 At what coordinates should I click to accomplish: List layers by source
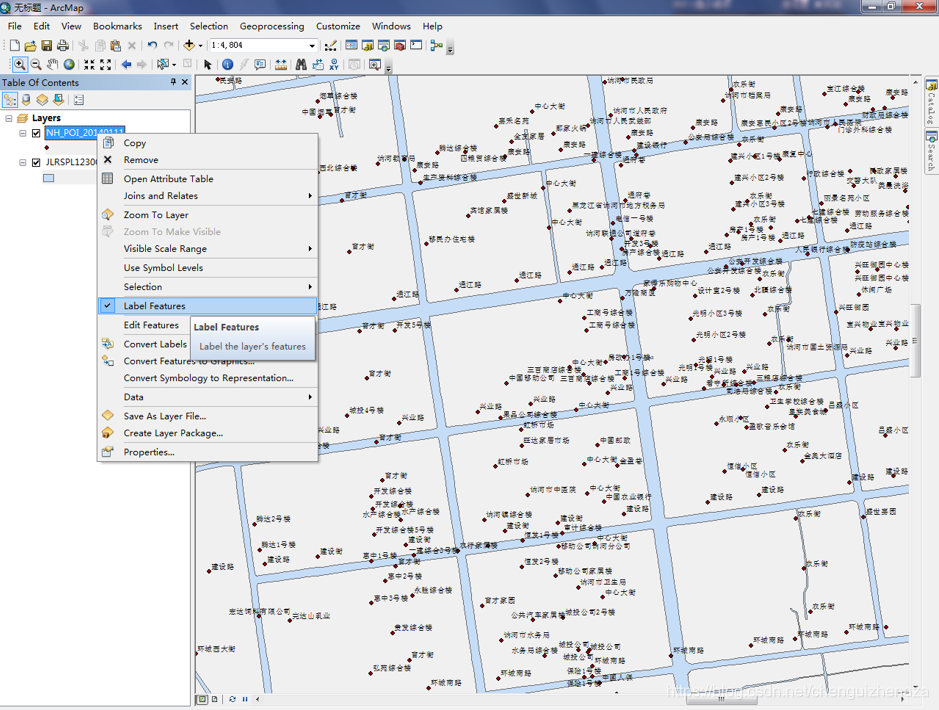pyautogui.click(x=26, y=100)
